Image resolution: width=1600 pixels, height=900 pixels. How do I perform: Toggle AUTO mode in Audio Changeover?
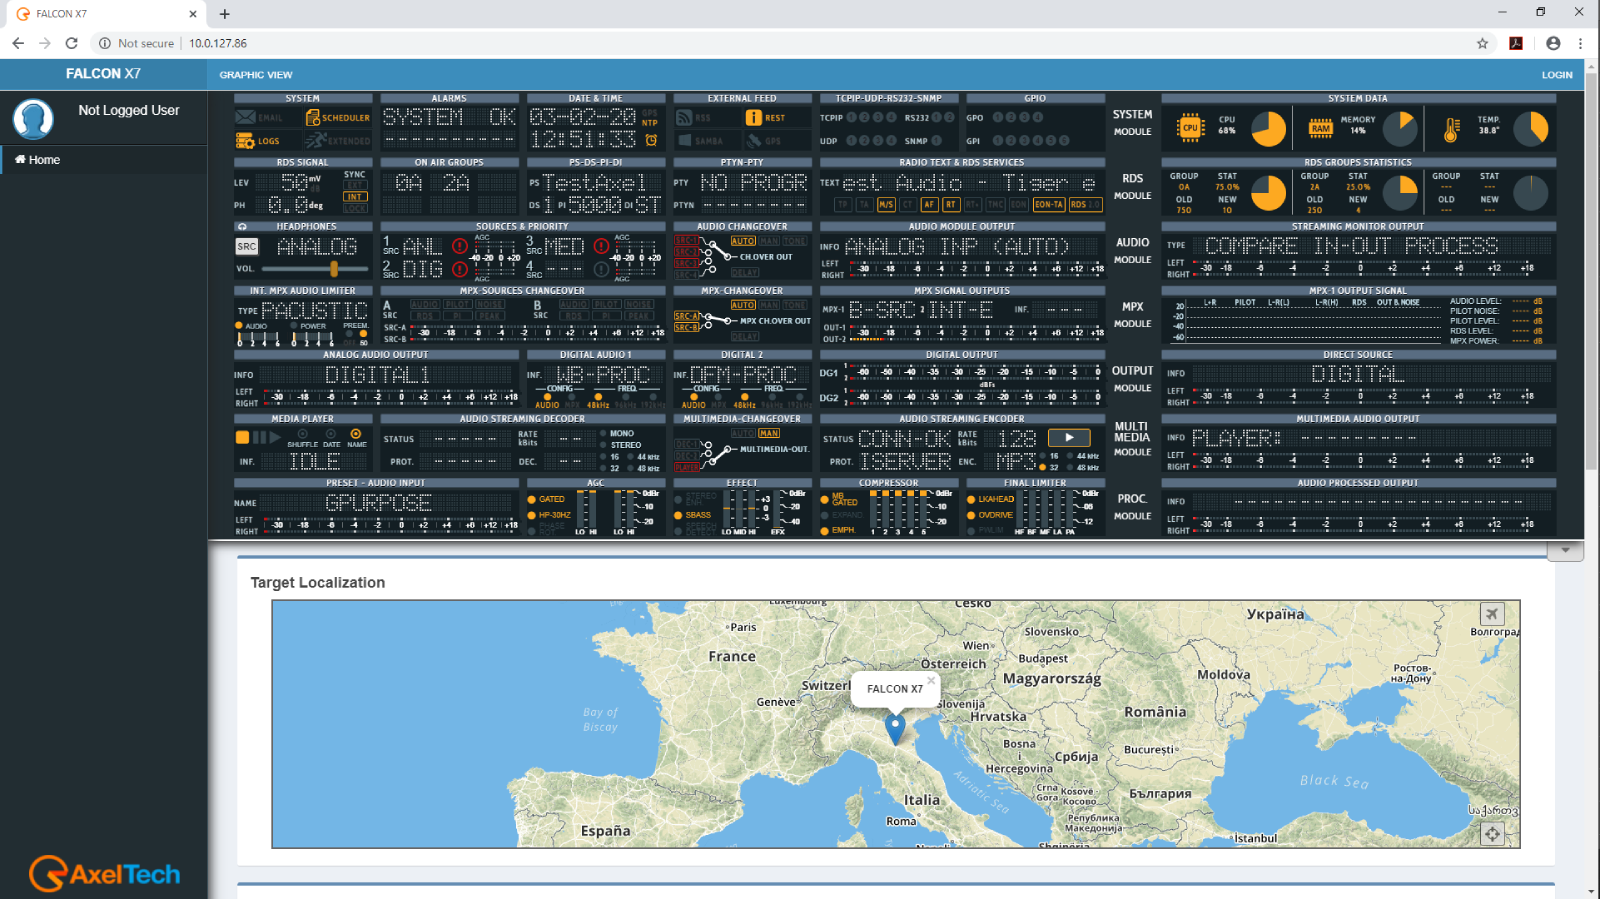(743, 241)
